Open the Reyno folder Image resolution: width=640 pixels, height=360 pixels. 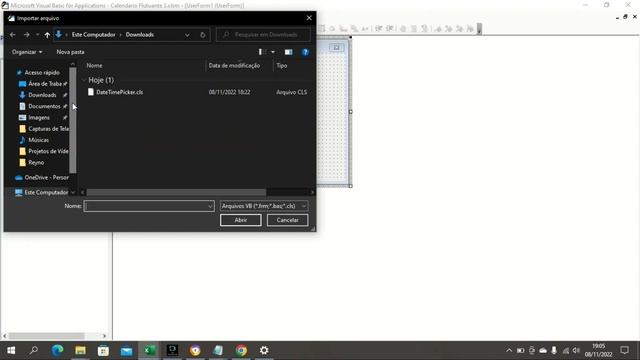click(36, 162)
